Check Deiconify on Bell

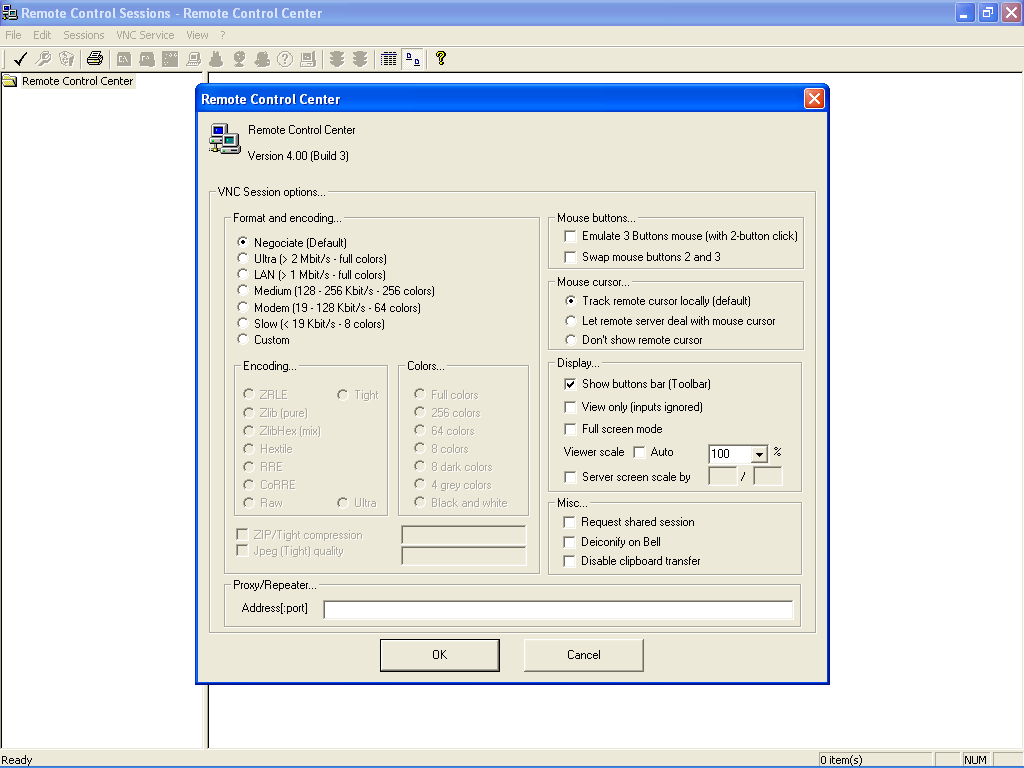[569, 542]
